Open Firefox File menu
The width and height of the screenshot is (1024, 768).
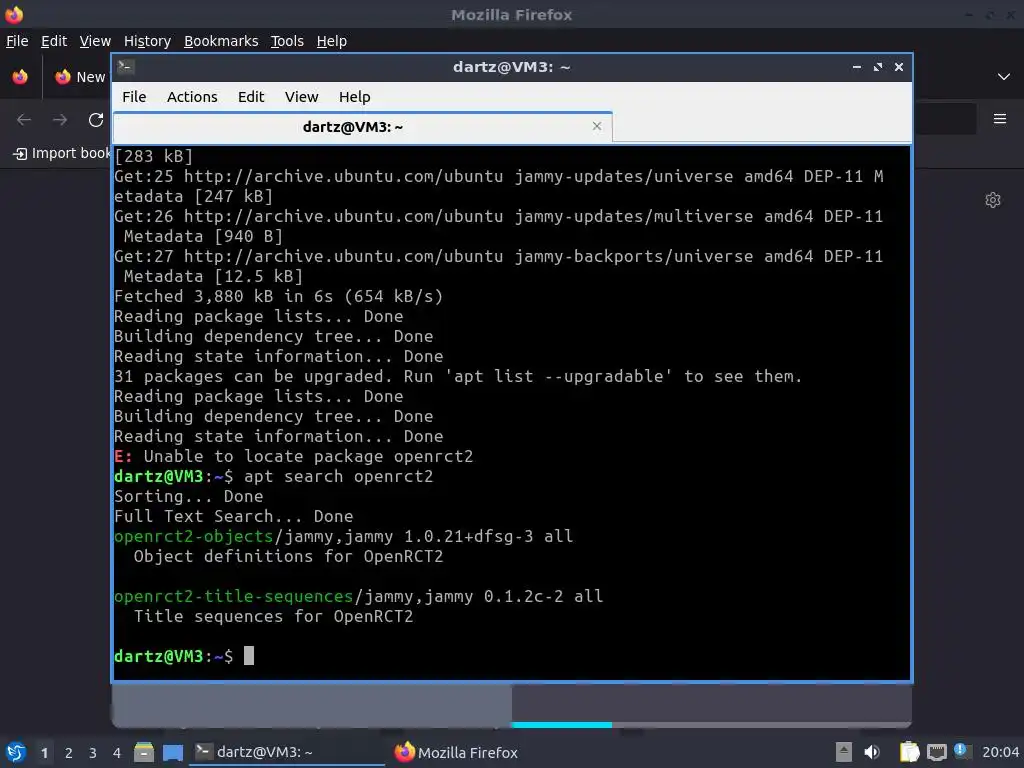click(17, 41)
